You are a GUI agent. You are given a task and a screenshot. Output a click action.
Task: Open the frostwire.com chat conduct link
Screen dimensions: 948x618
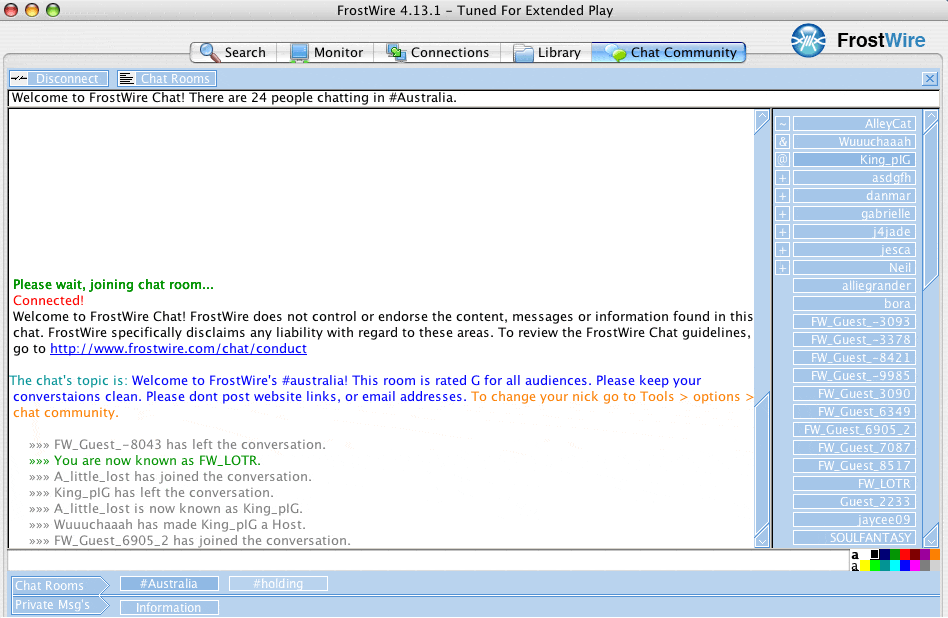point(178,349)
